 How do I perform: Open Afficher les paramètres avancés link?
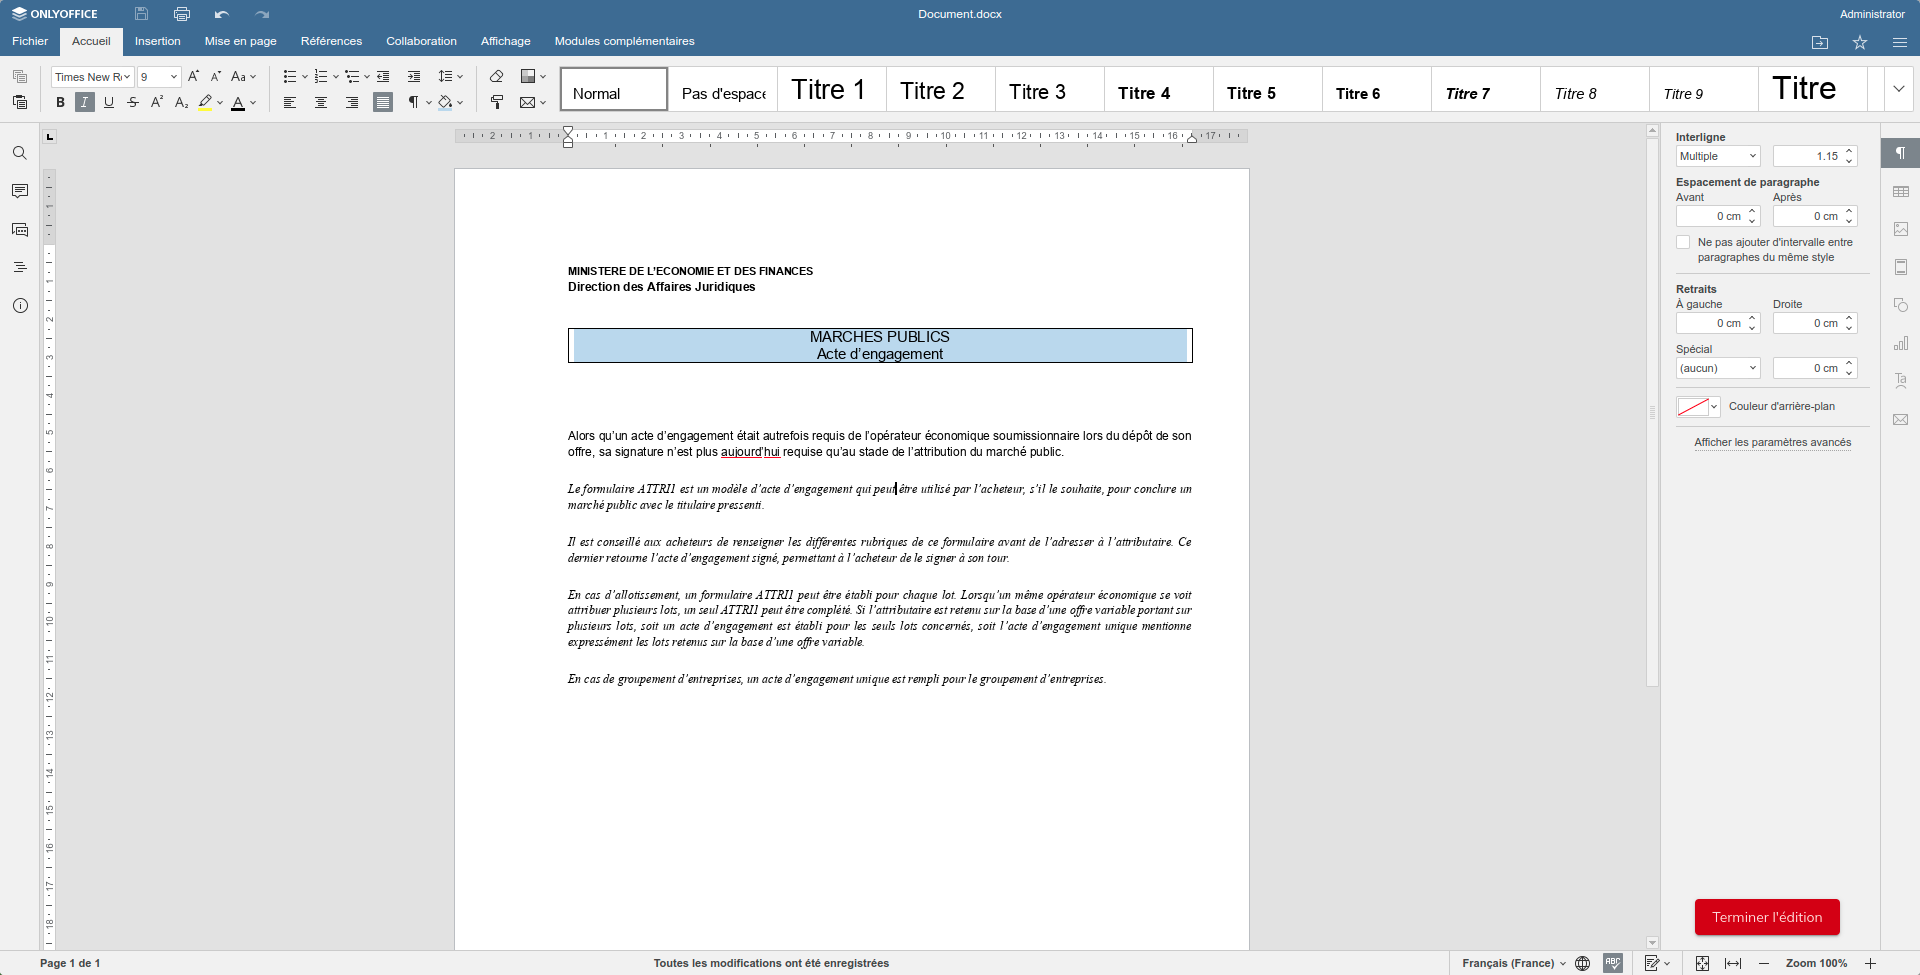point(1772,442)
